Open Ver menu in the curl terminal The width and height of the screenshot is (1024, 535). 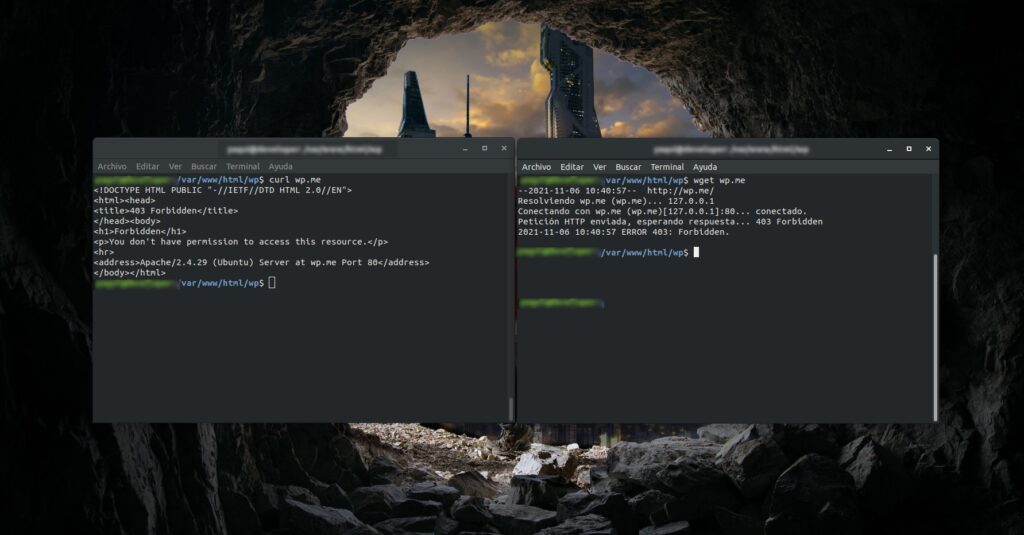(x=175, y=167)
